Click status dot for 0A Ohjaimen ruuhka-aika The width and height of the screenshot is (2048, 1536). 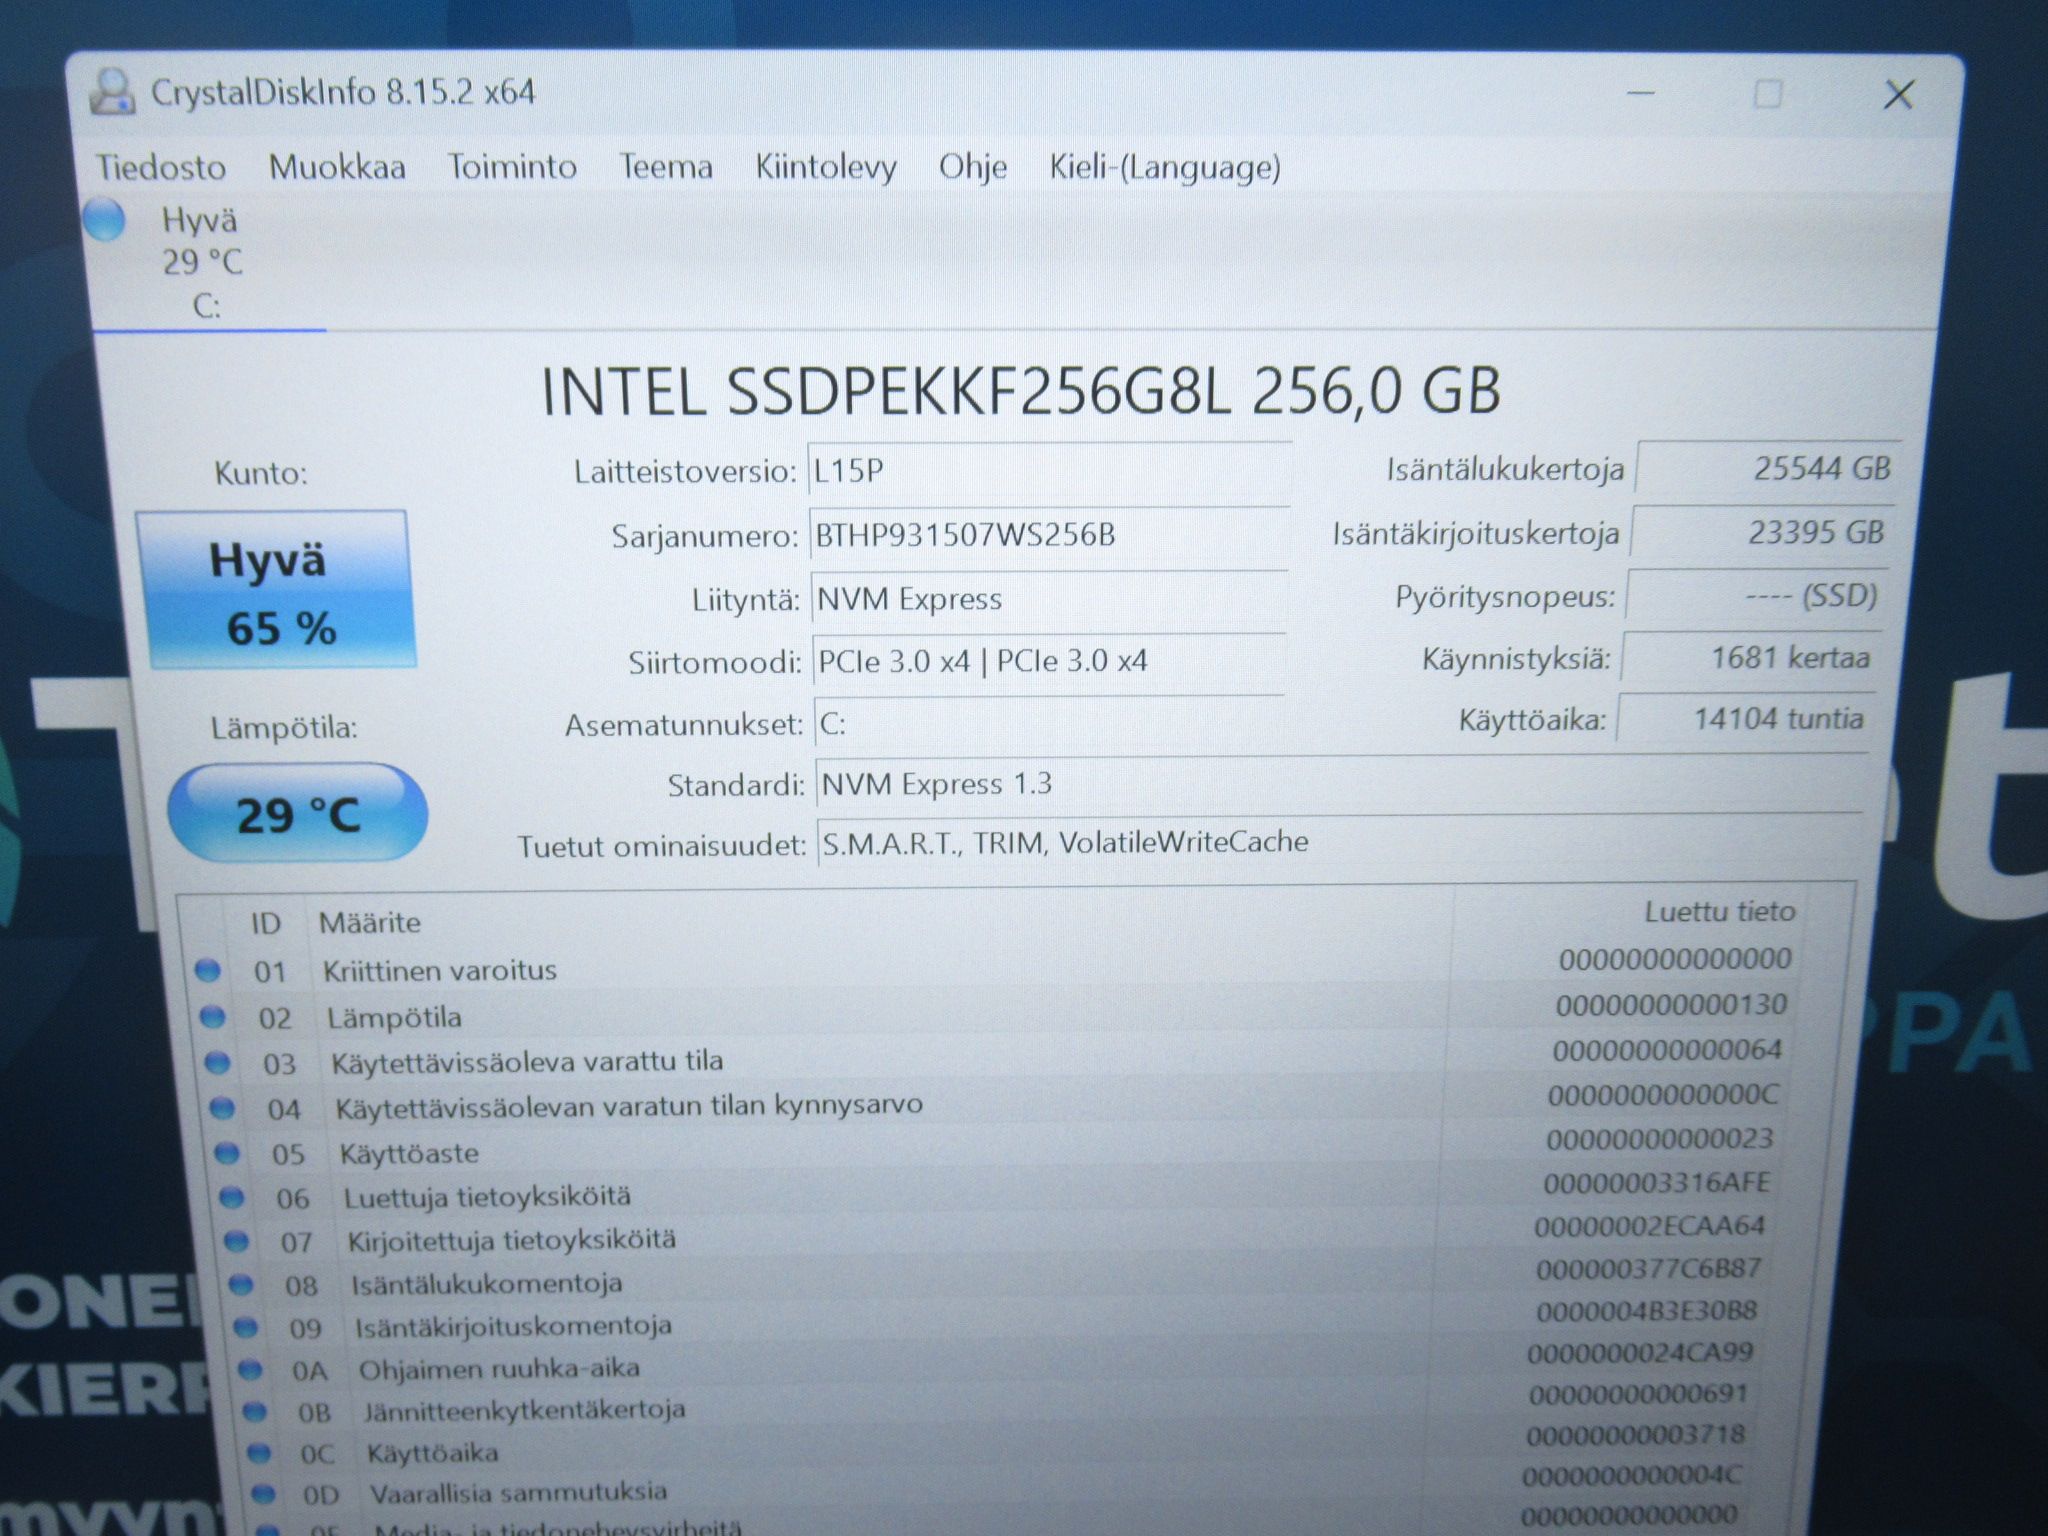pos(251,1369)
